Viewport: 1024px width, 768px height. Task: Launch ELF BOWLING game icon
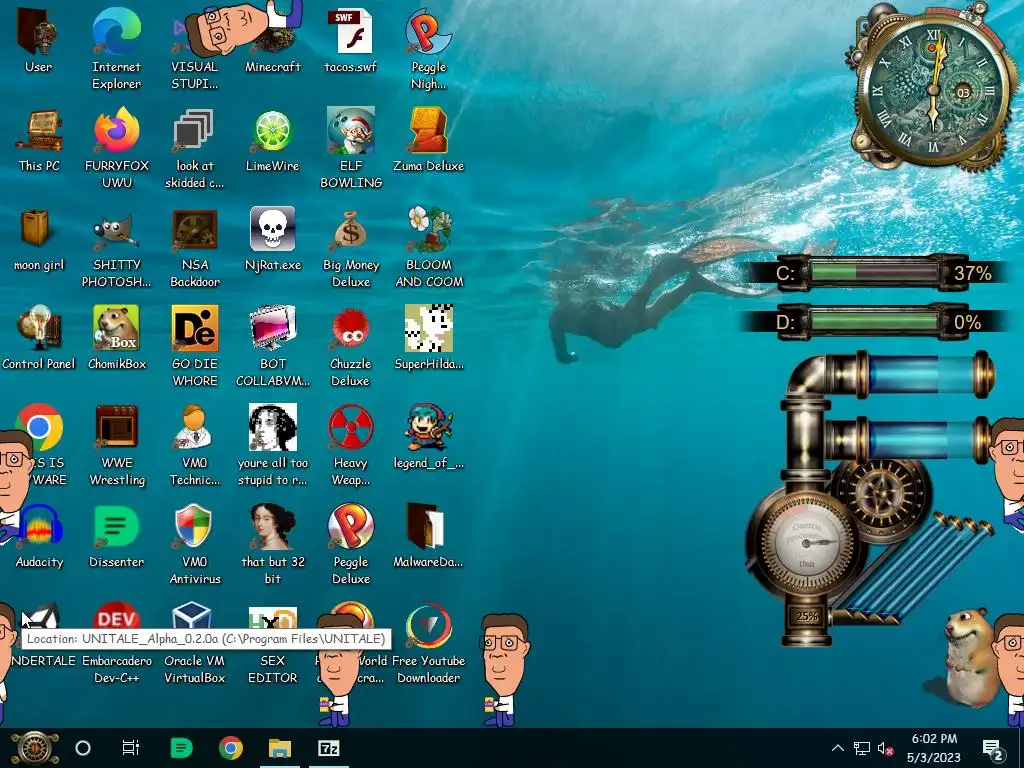[351, 131]
